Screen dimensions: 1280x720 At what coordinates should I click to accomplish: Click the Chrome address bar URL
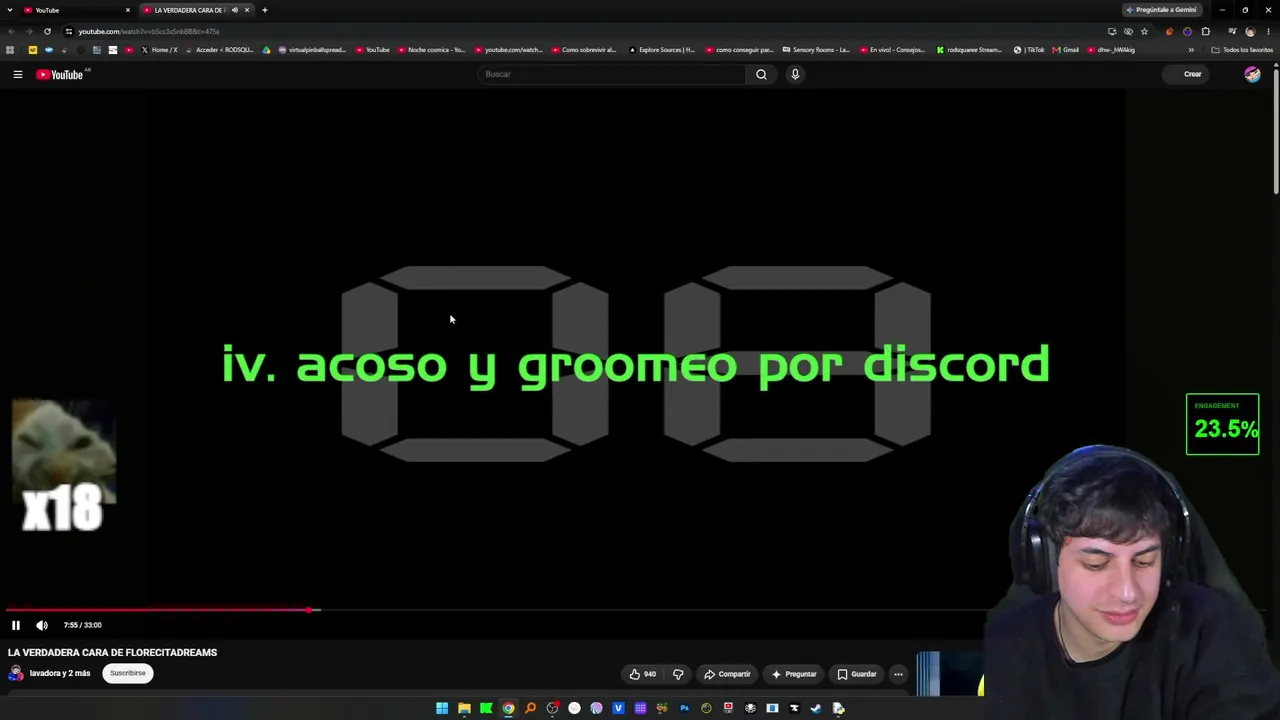coord(149,31)
